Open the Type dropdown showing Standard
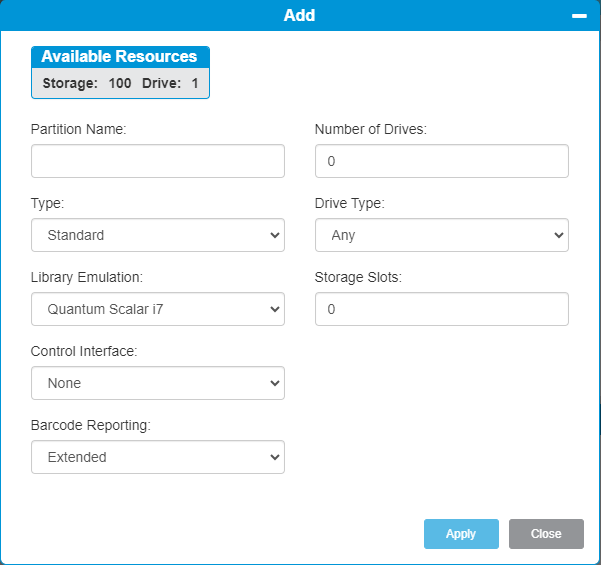This screenshot has width=601, height=565. pyautogui.click(x=158, y=235)
